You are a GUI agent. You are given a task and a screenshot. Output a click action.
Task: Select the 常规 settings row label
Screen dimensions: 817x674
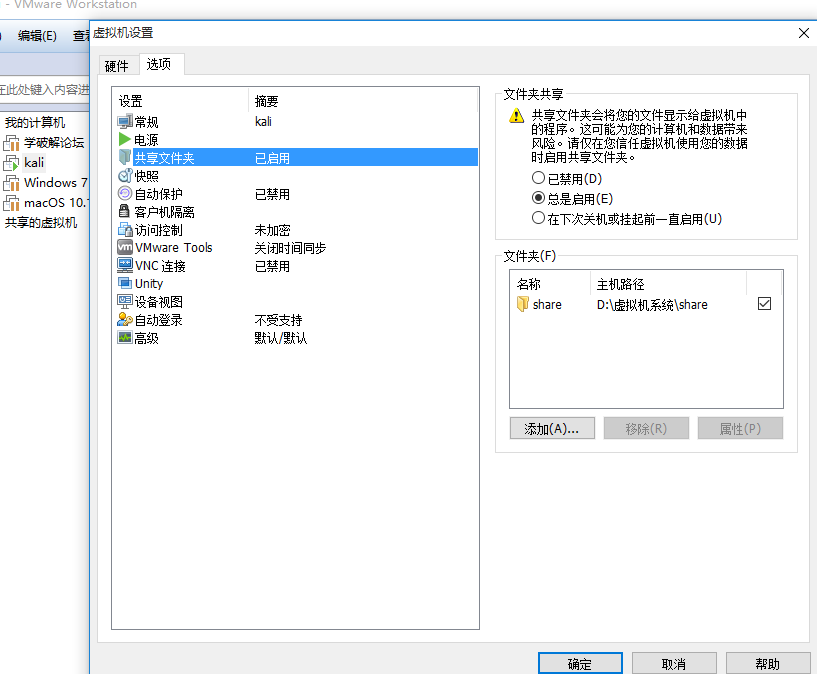point(146,122)
